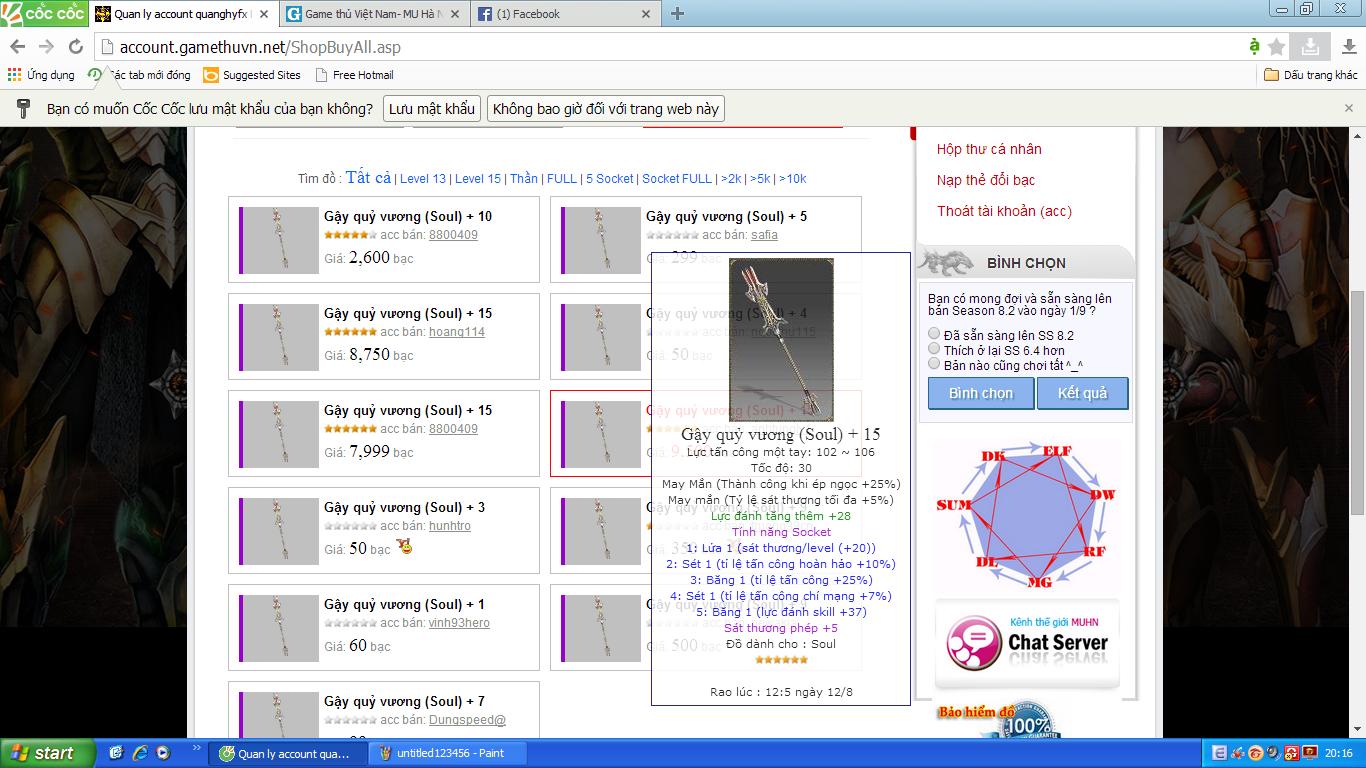Screen dimensions: 1366x768
Task: Close the Game thủ Việt Nam tab
Action: click(x=455, y=14)
